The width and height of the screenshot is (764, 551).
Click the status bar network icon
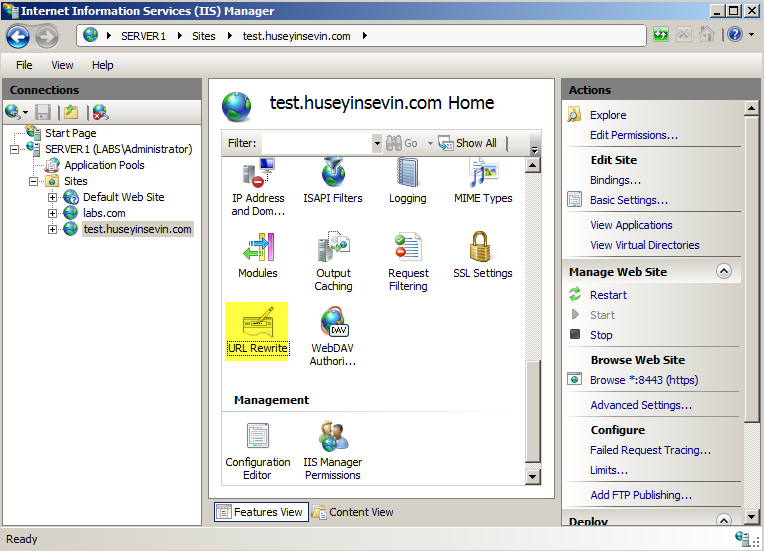pos(742,539)
